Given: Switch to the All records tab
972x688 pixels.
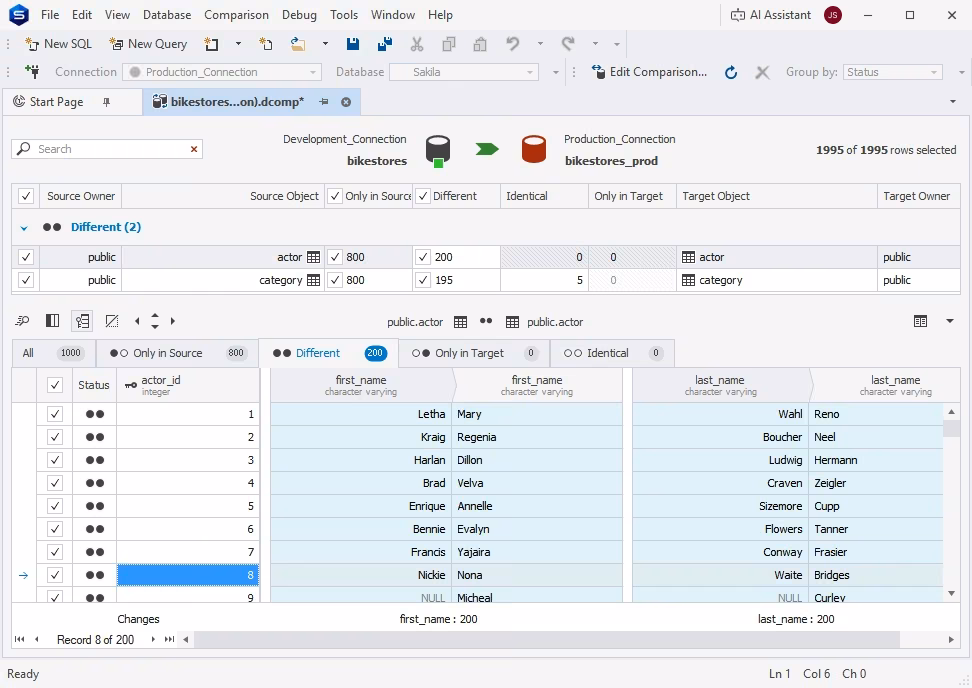Looking at the screenshot, I should [x=53, y=353].
